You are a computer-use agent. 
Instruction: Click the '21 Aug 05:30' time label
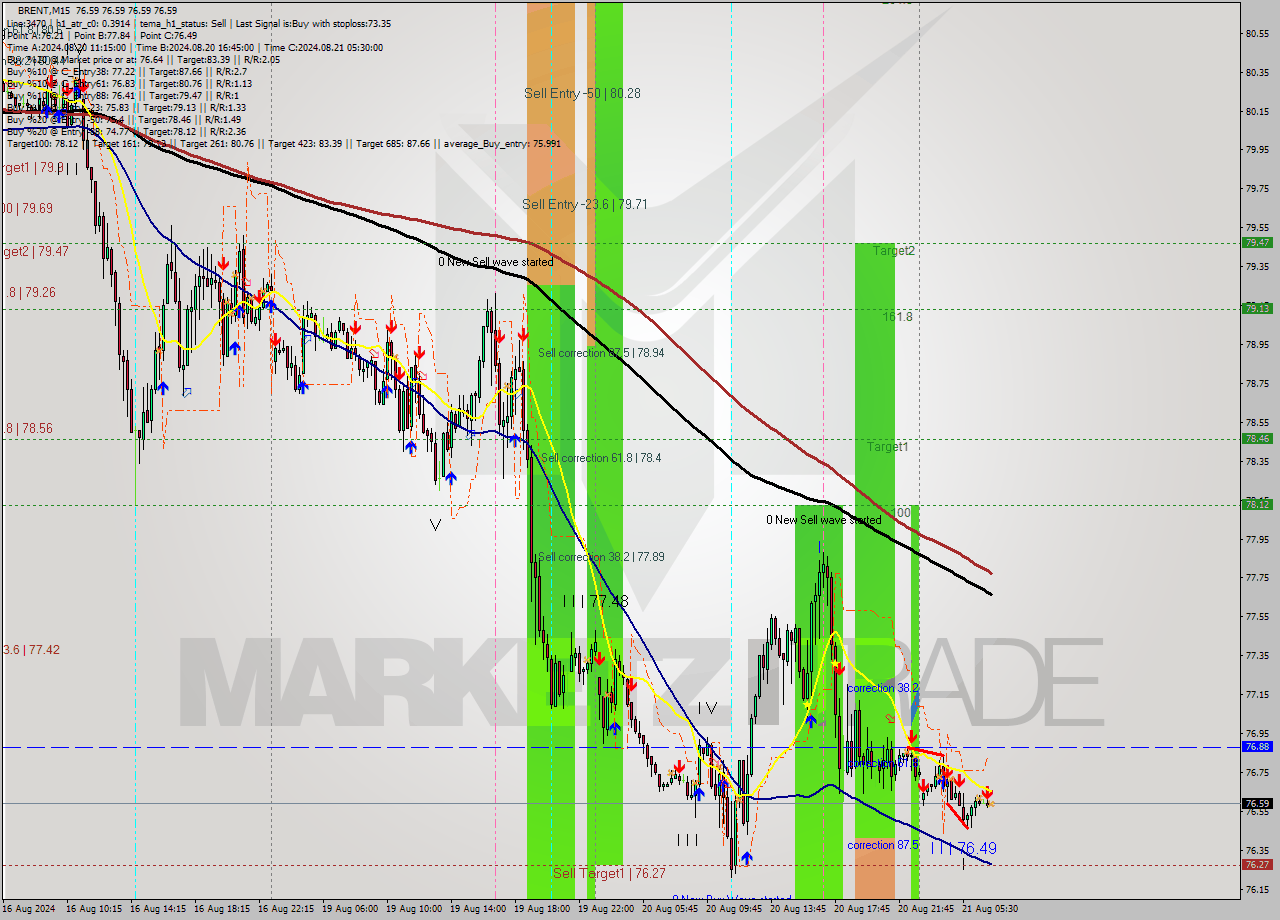(990, 909)
